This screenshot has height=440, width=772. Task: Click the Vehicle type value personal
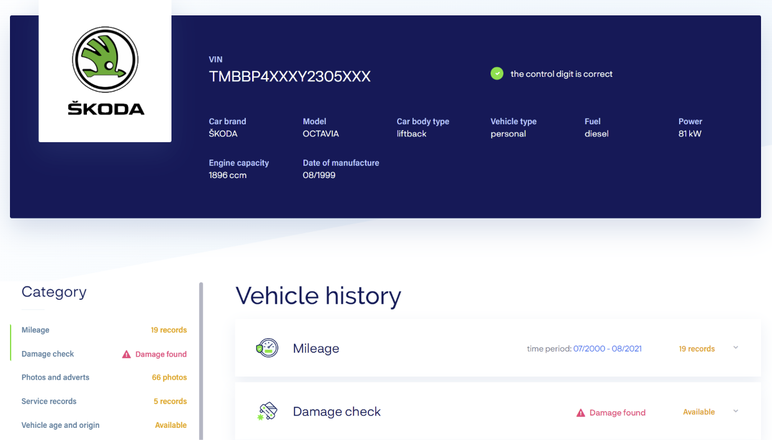pos(508,134)
